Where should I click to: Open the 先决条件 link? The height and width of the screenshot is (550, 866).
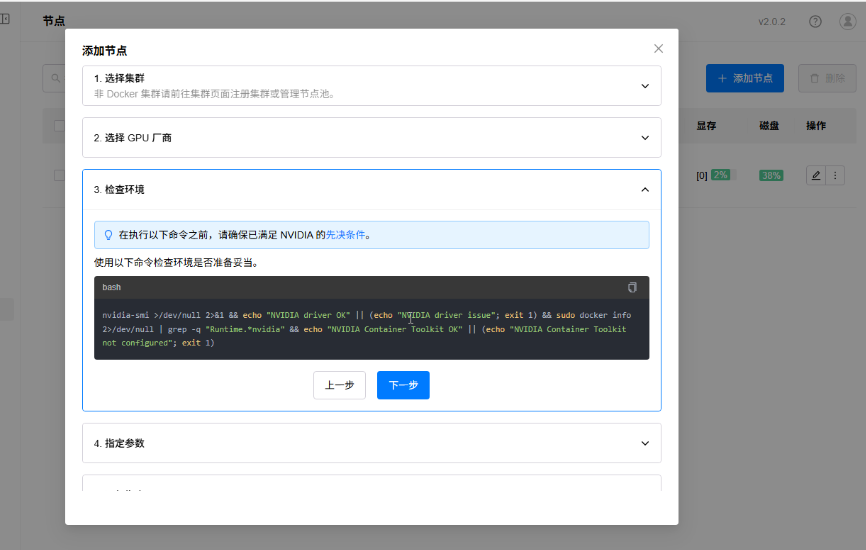tap(345, 235)
